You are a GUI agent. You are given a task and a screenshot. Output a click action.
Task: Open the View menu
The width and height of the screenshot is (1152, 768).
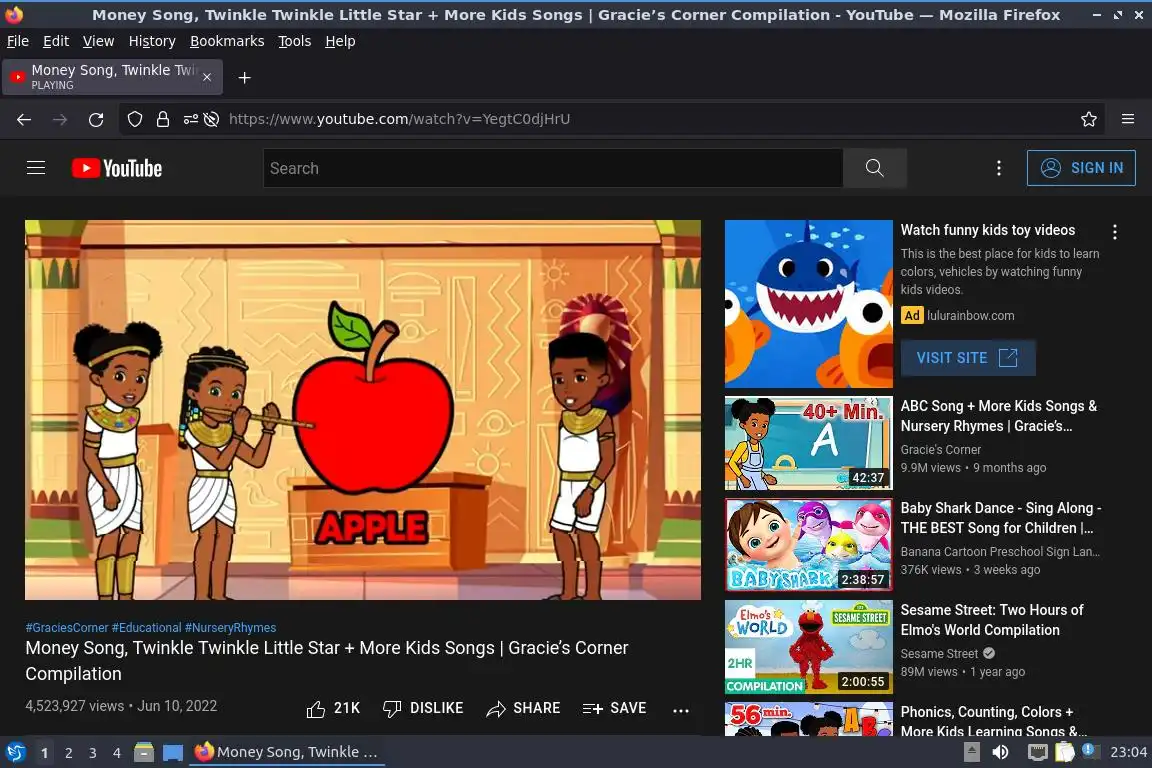[98, 41]
